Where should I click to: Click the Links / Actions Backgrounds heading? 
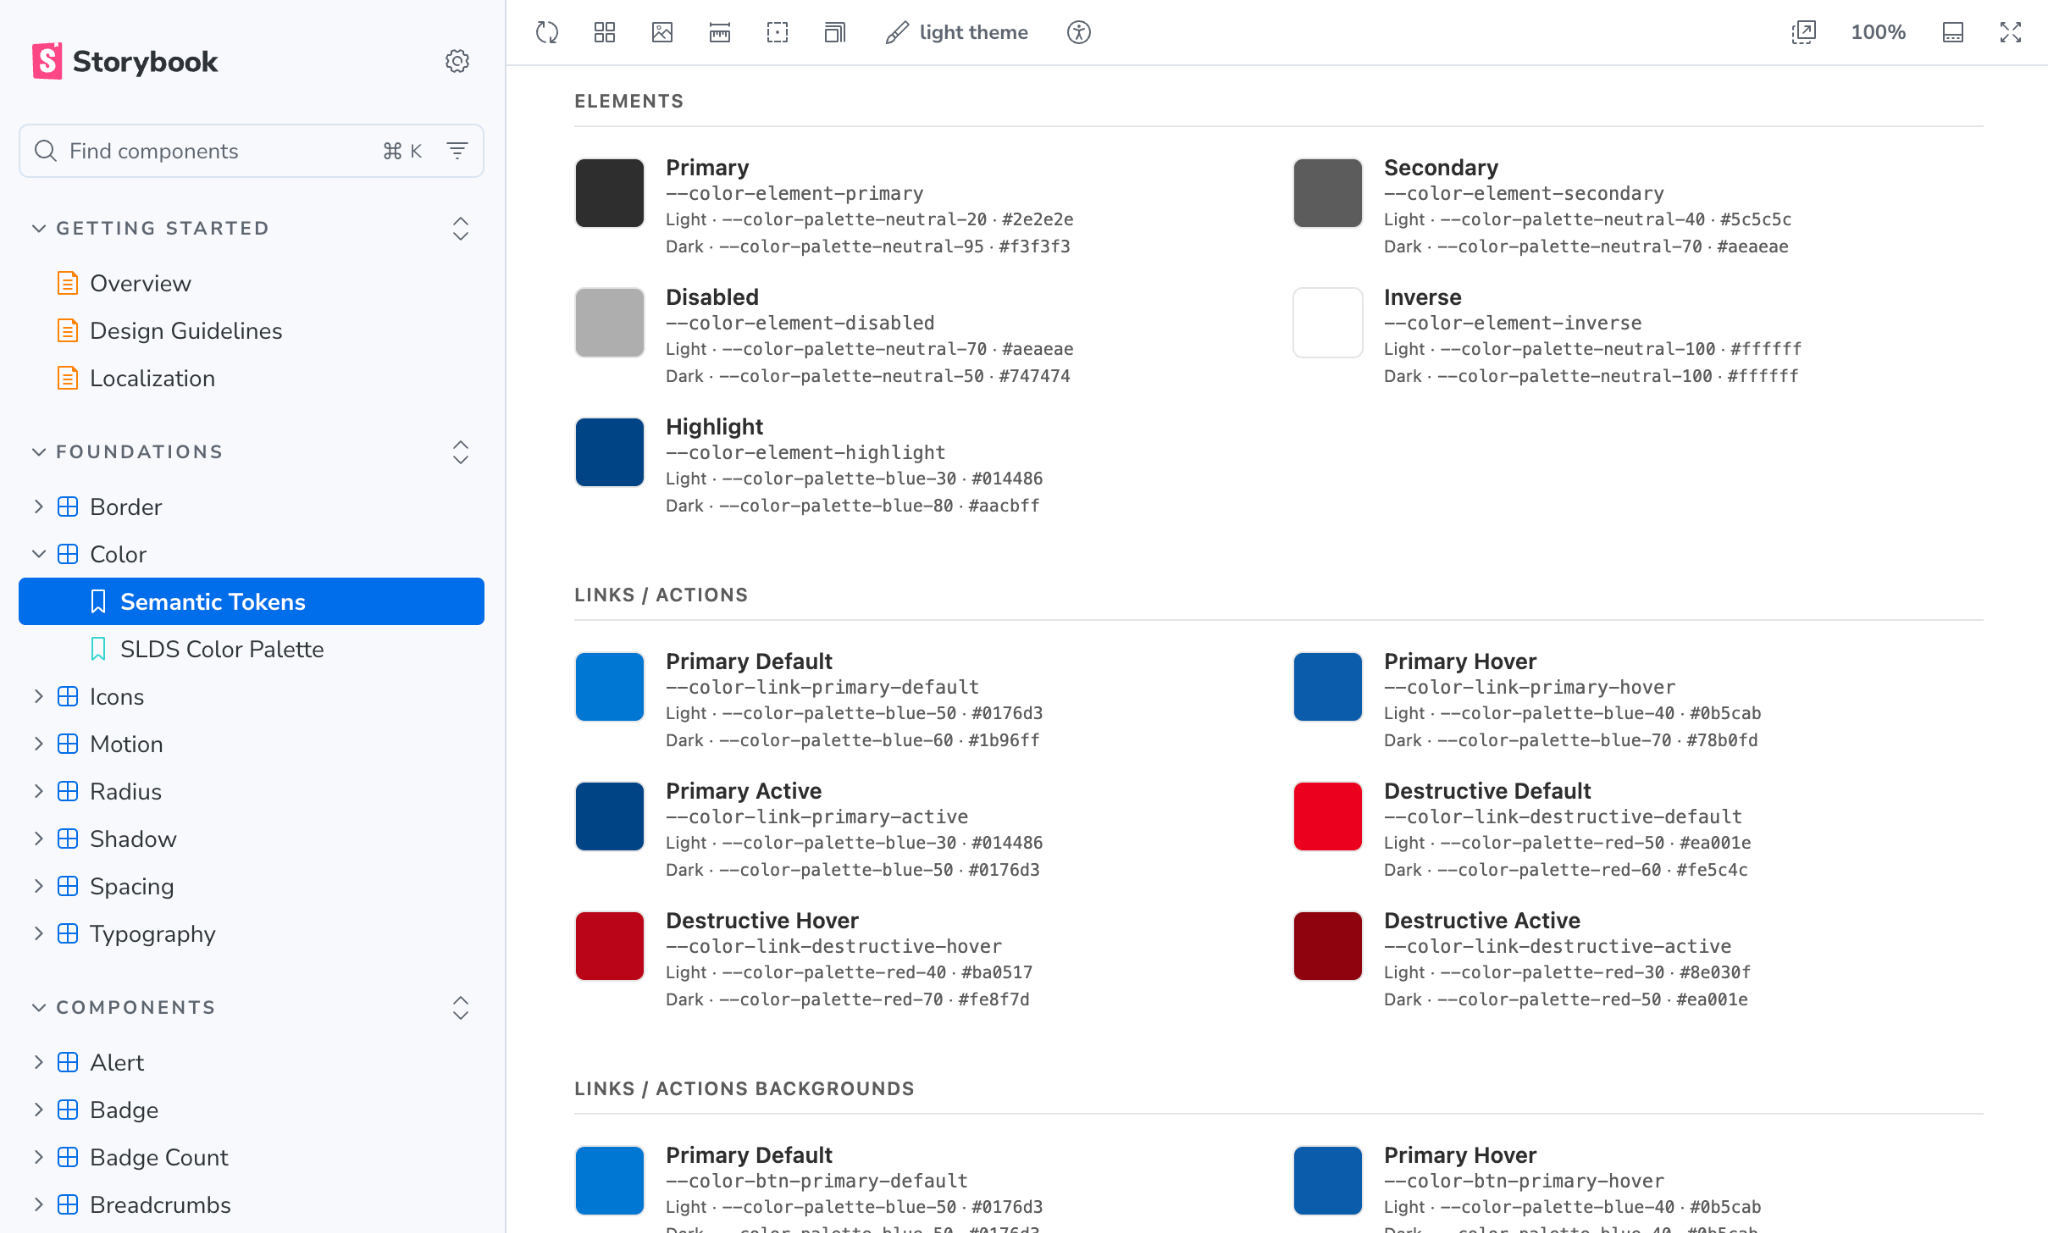coord(744,1088)
